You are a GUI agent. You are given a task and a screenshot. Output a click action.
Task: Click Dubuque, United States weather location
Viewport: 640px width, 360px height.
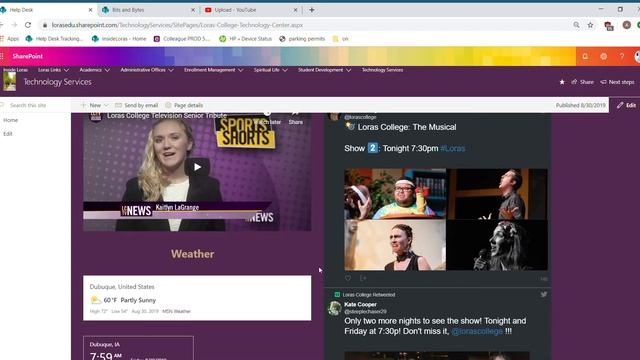(122, 287)
